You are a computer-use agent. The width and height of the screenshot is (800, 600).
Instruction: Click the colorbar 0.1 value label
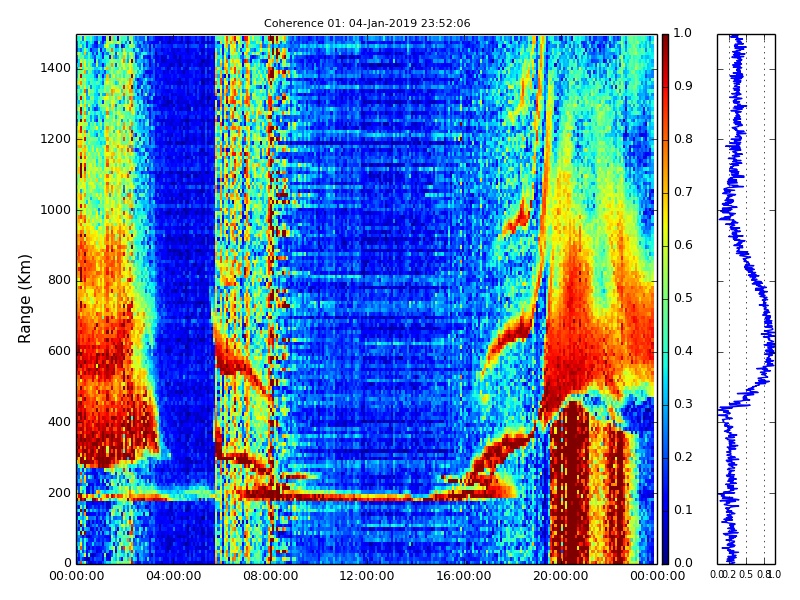coord(683,510)
